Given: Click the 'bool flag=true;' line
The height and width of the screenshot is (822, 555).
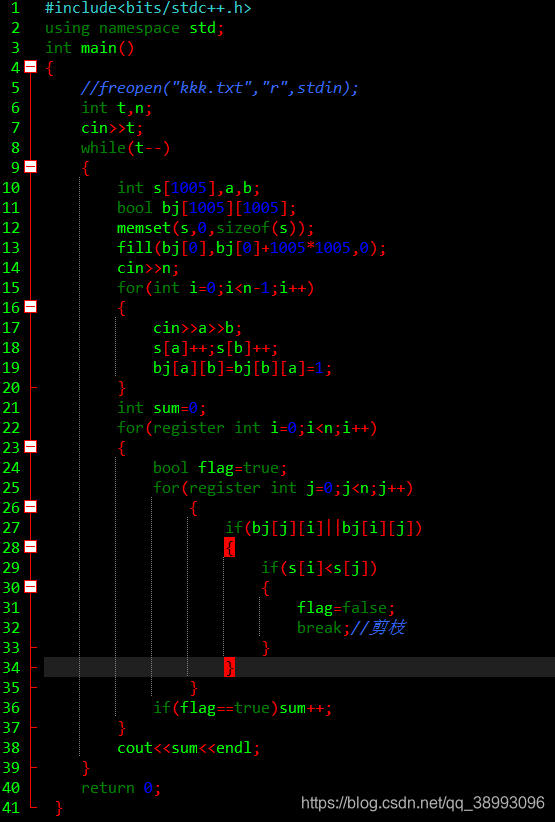Looking at the screenshot, I should click(220, 468).
